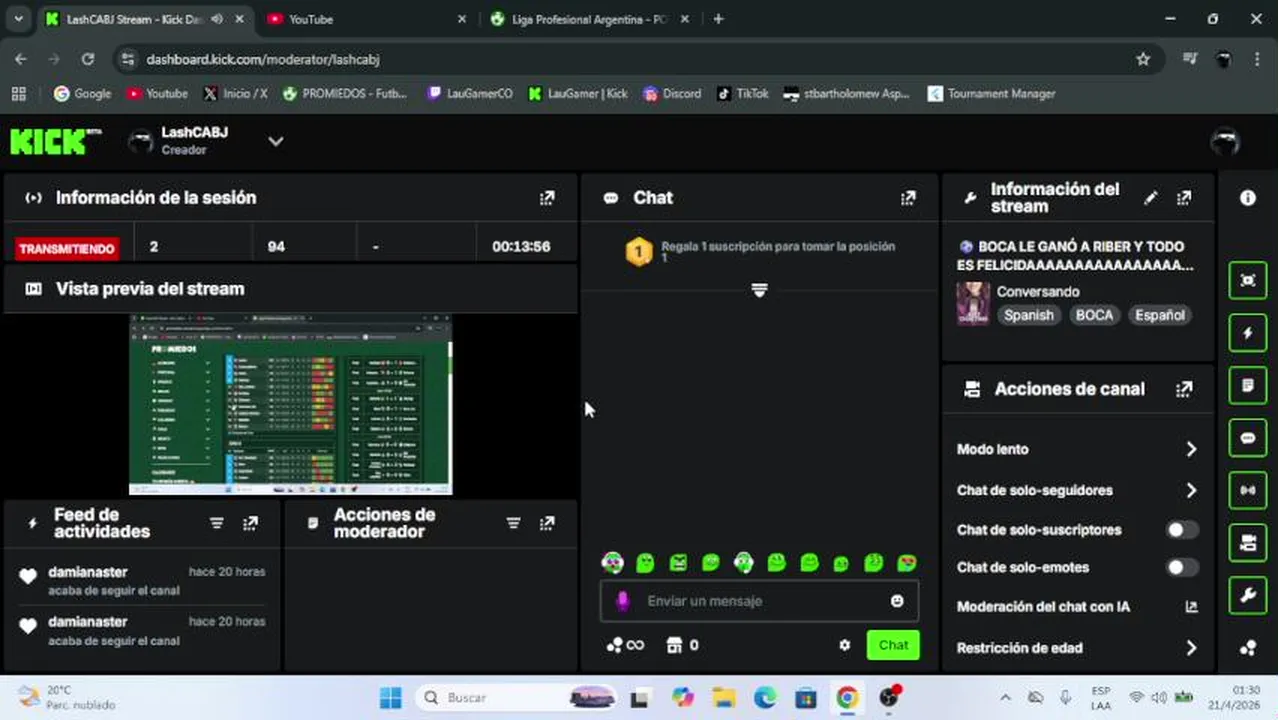The image size is (1278, 720).
Task: Open the Chrome apps grid on the bookmarks bar
Action: click(18, 93)
